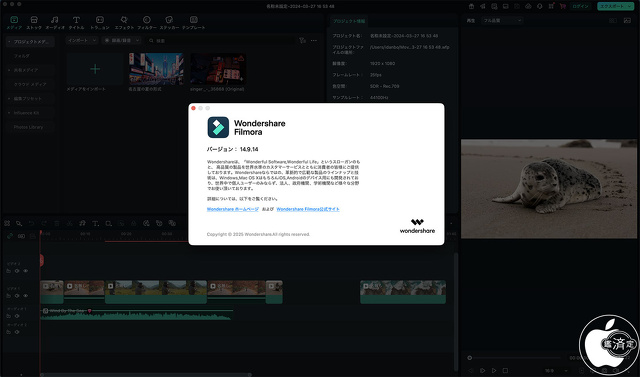Viewport: 640px width, 377px height.
Task: Open the フル品質 playback quality dropdown
Action: (x=502, y=20)
